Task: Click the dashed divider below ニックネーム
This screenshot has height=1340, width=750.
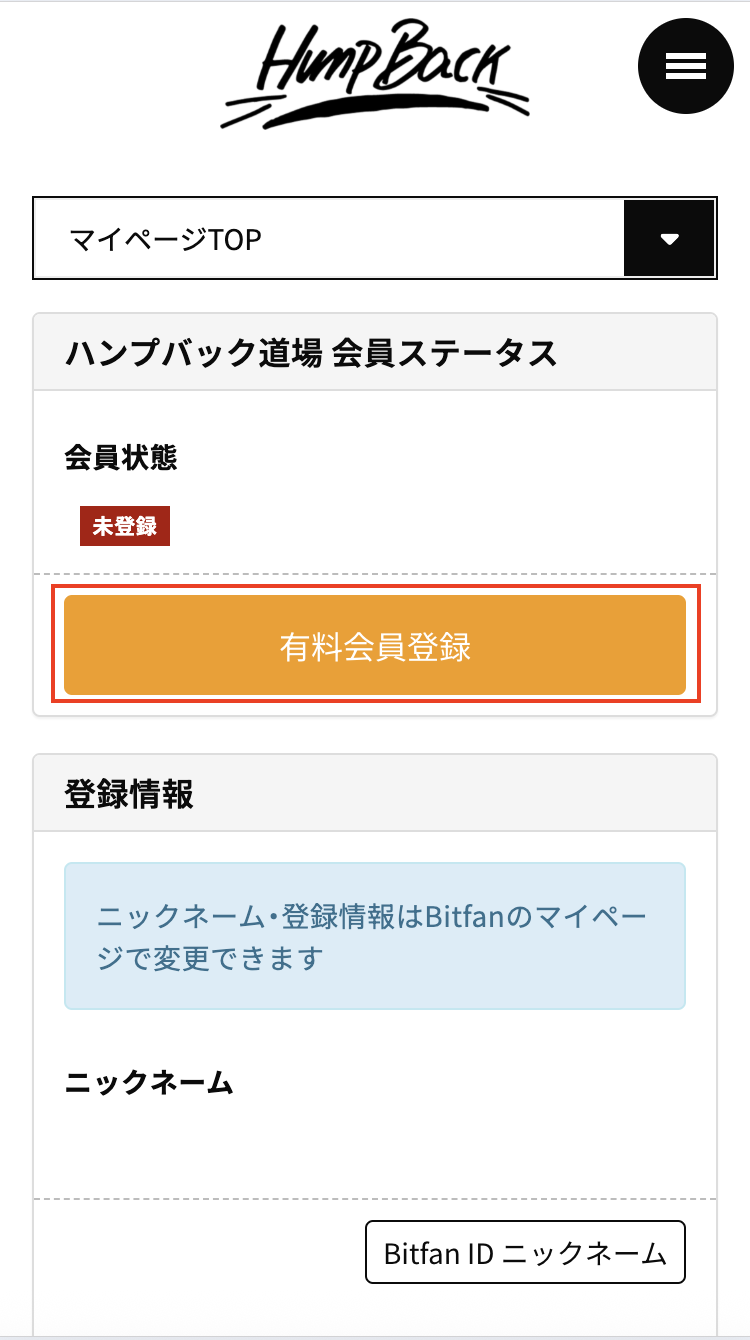Action: coord(375,1198)
